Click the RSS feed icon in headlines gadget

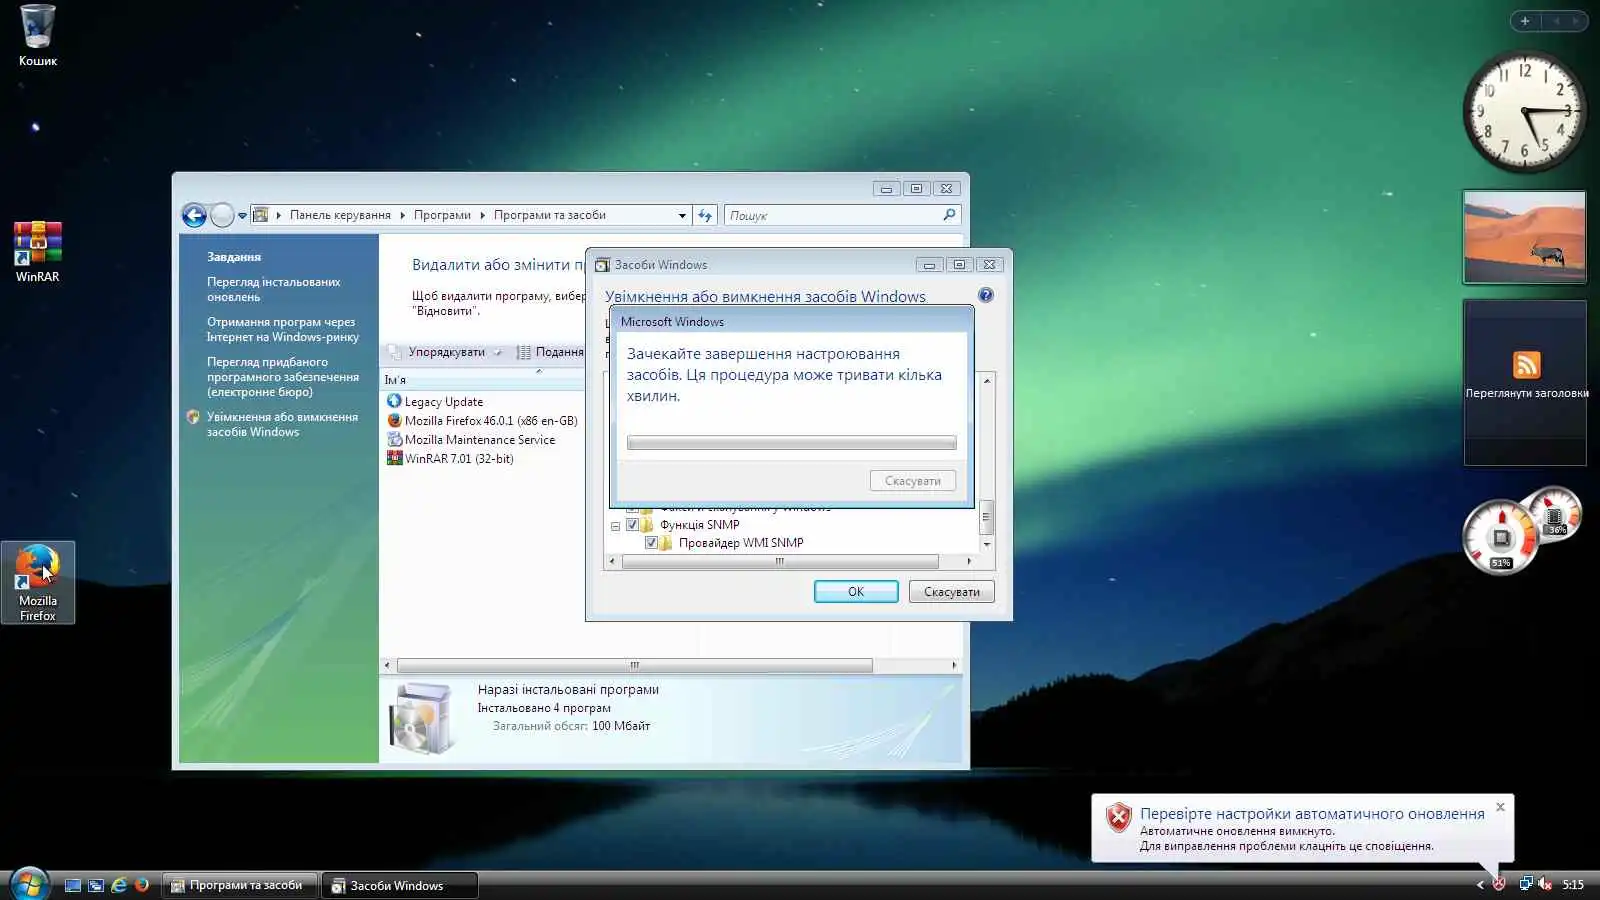tap(1526, 364)
